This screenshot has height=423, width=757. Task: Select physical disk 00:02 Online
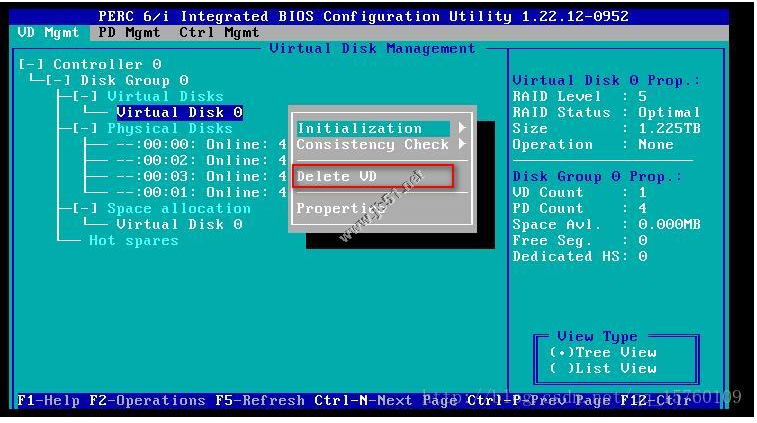pyautogui.click(x=201, y=160)
